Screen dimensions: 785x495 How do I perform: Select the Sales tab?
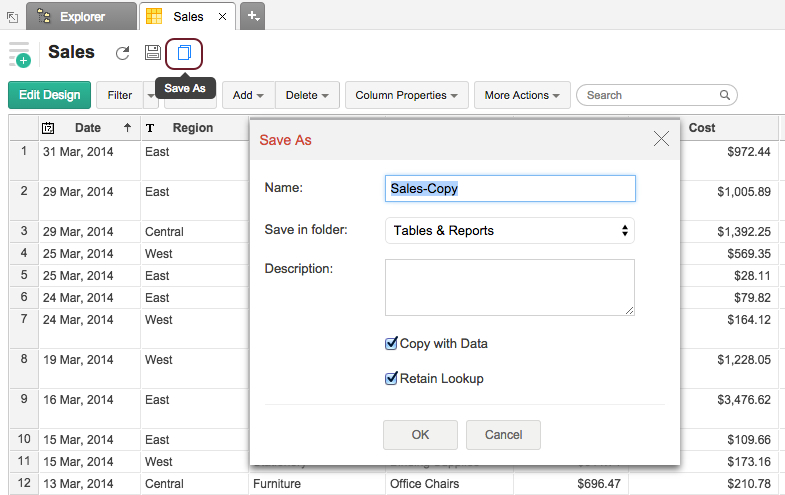click(x=178, y=17)
